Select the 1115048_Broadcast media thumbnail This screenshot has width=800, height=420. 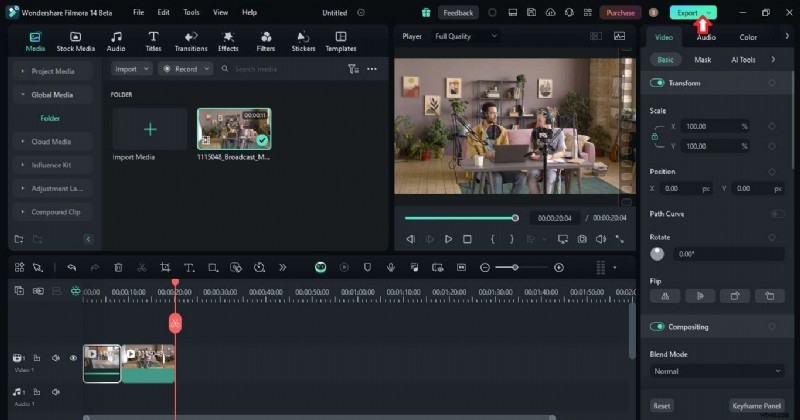(234, 129)
